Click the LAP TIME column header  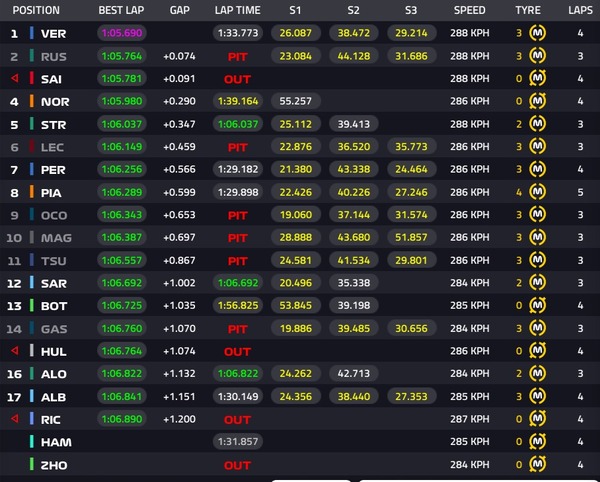pos(237,10)
